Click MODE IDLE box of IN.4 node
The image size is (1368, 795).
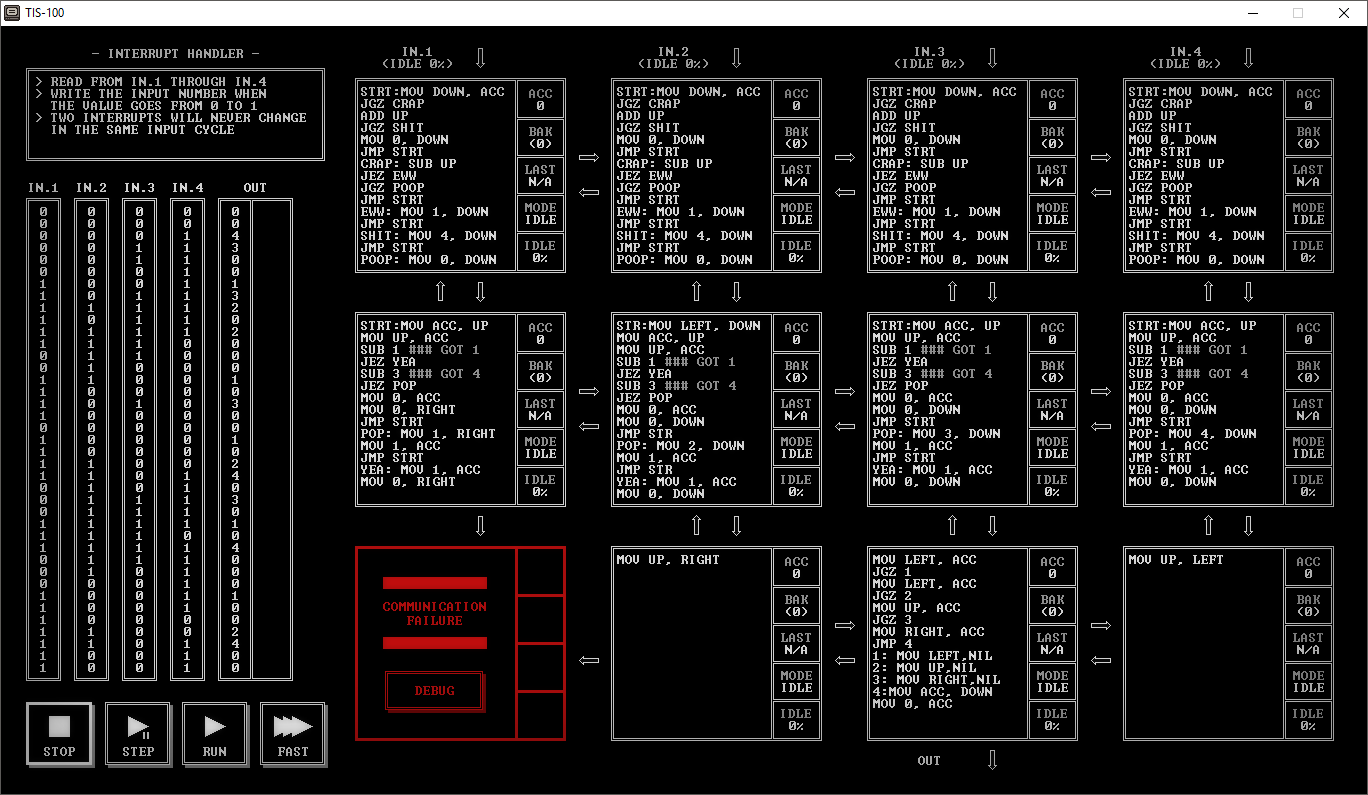click(x=1308, y=213)
